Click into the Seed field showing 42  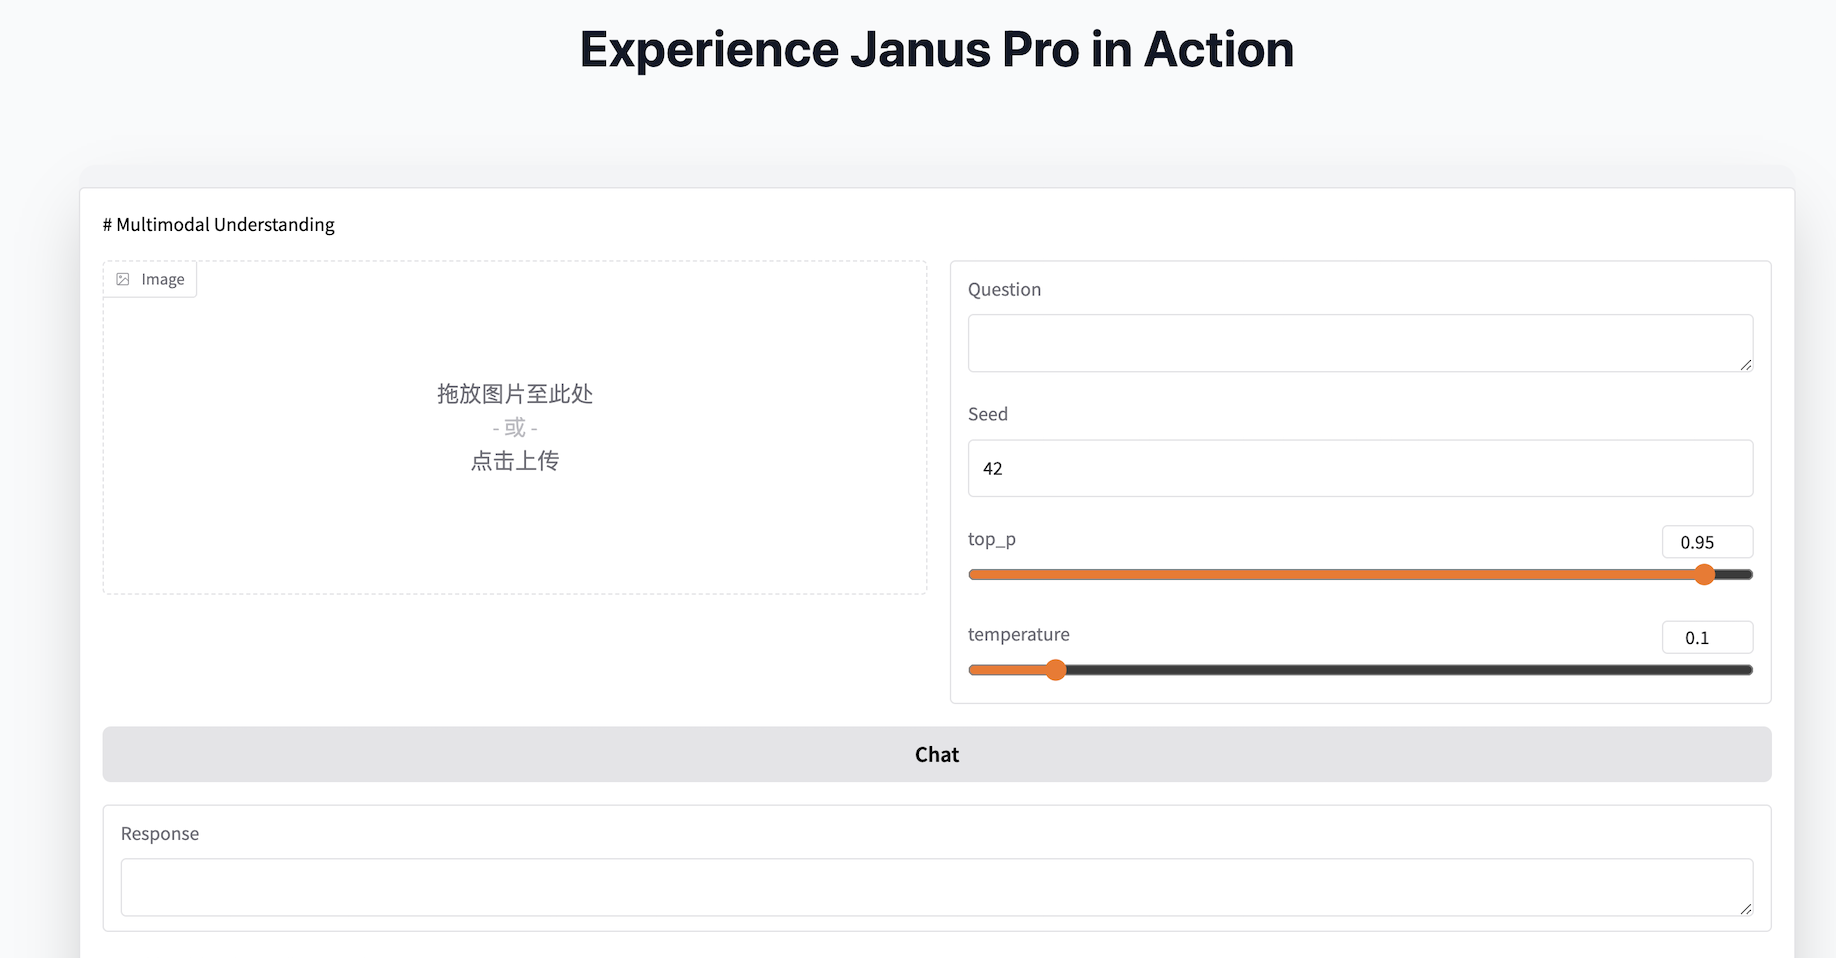tap(1359, 468)
